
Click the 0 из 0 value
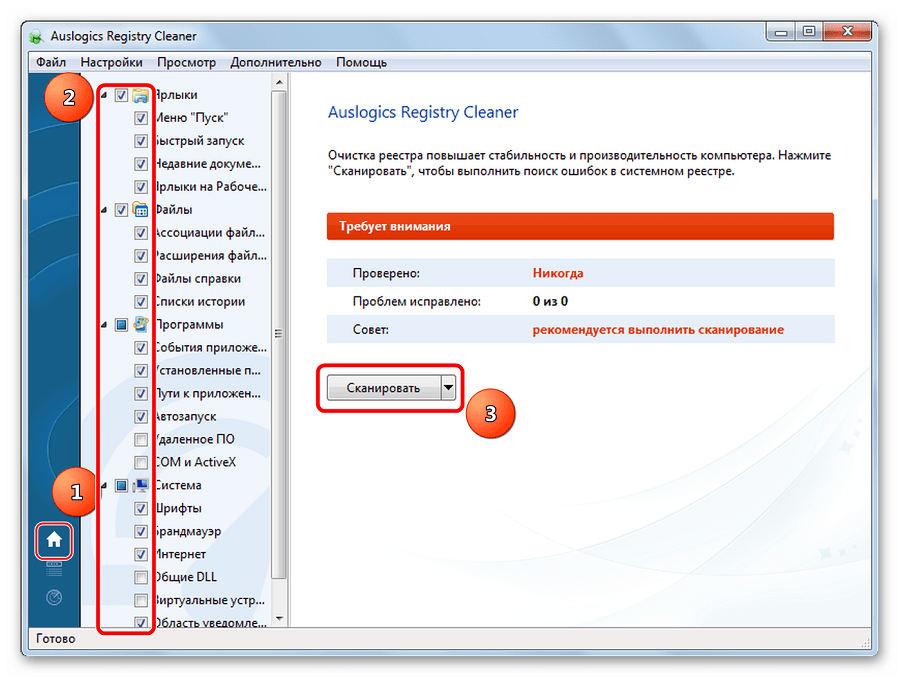point(550,301)
